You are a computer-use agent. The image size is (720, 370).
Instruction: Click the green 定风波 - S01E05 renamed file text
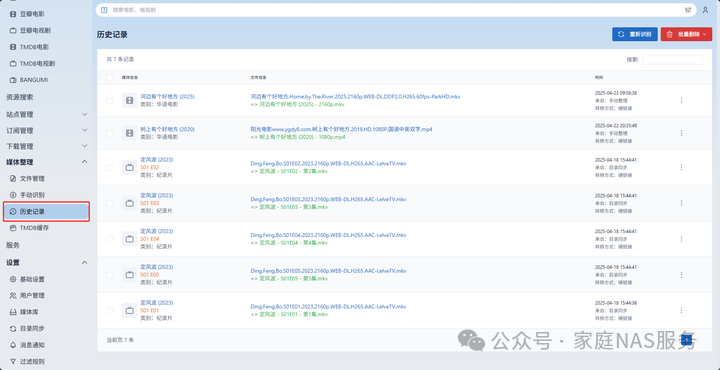(x=294, y=279)
